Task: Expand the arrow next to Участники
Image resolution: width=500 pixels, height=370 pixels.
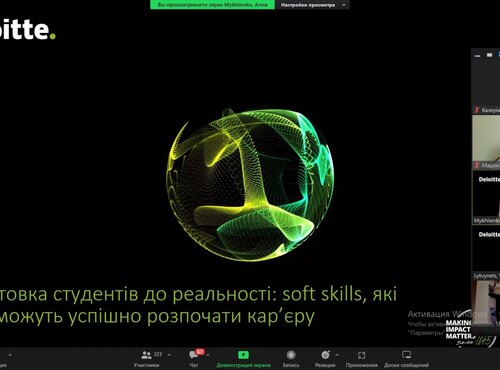Action: pyautogui.click(x=169, y=355)
